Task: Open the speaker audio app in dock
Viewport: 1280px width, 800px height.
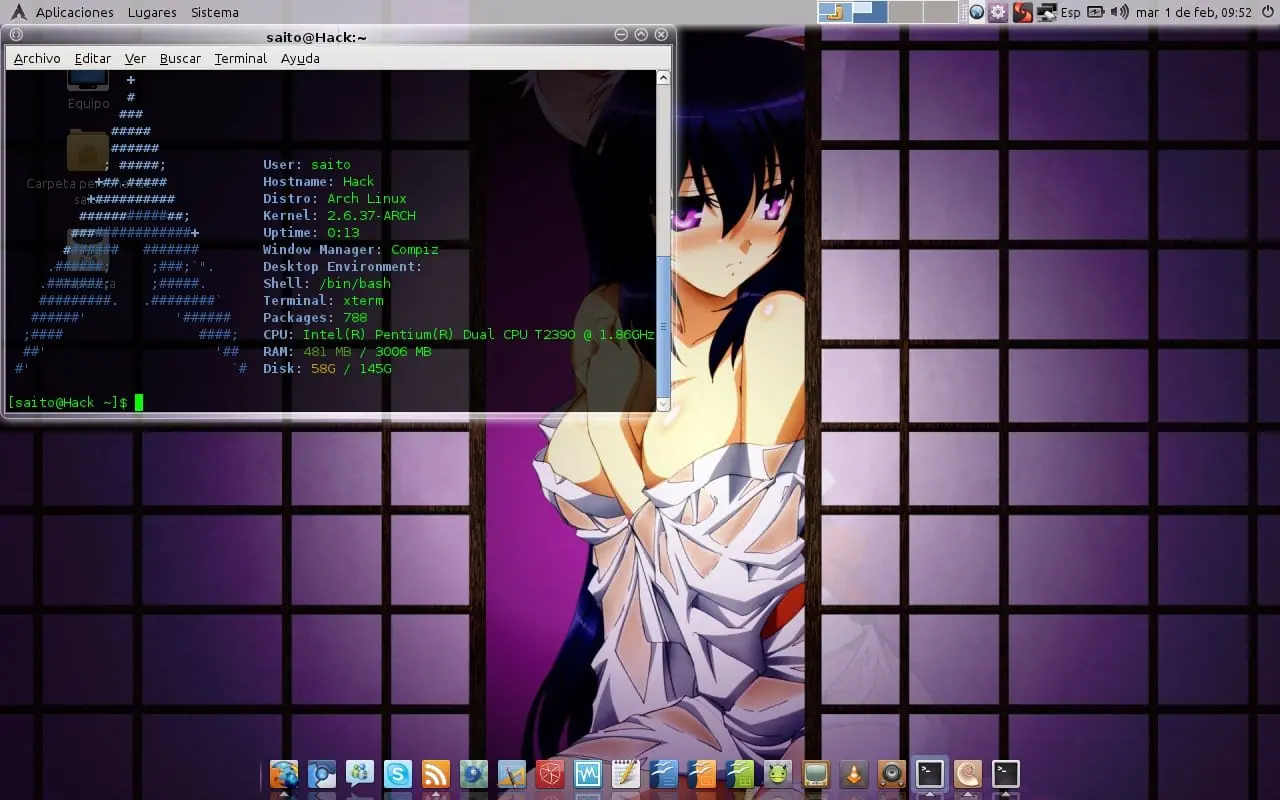Action: click(892, 774)
